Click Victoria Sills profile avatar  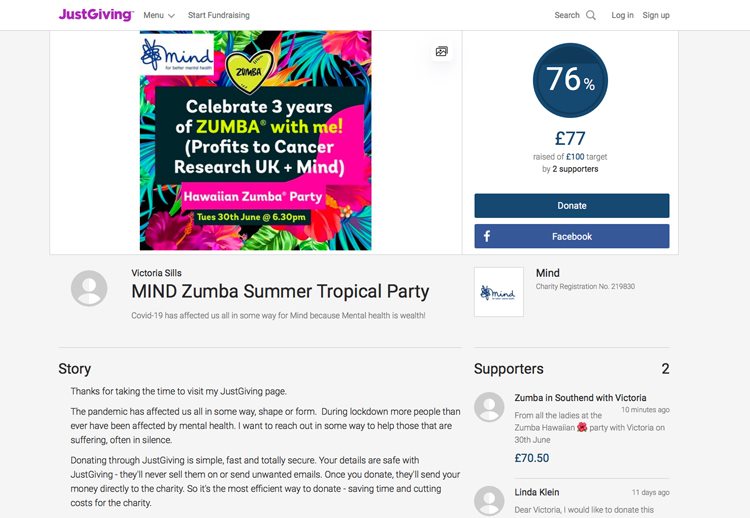[89, 288]
